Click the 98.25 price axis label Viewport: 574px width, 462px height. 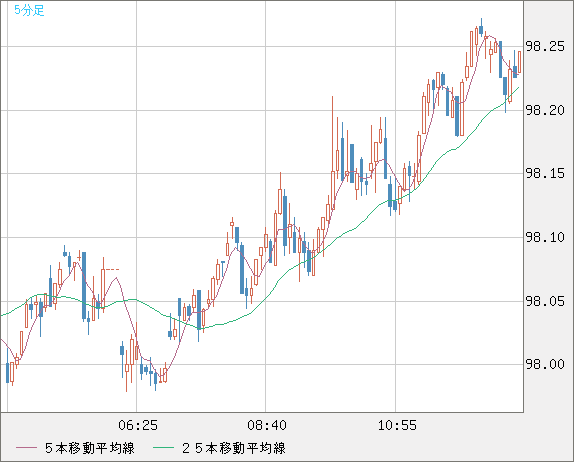coord(545,46)
